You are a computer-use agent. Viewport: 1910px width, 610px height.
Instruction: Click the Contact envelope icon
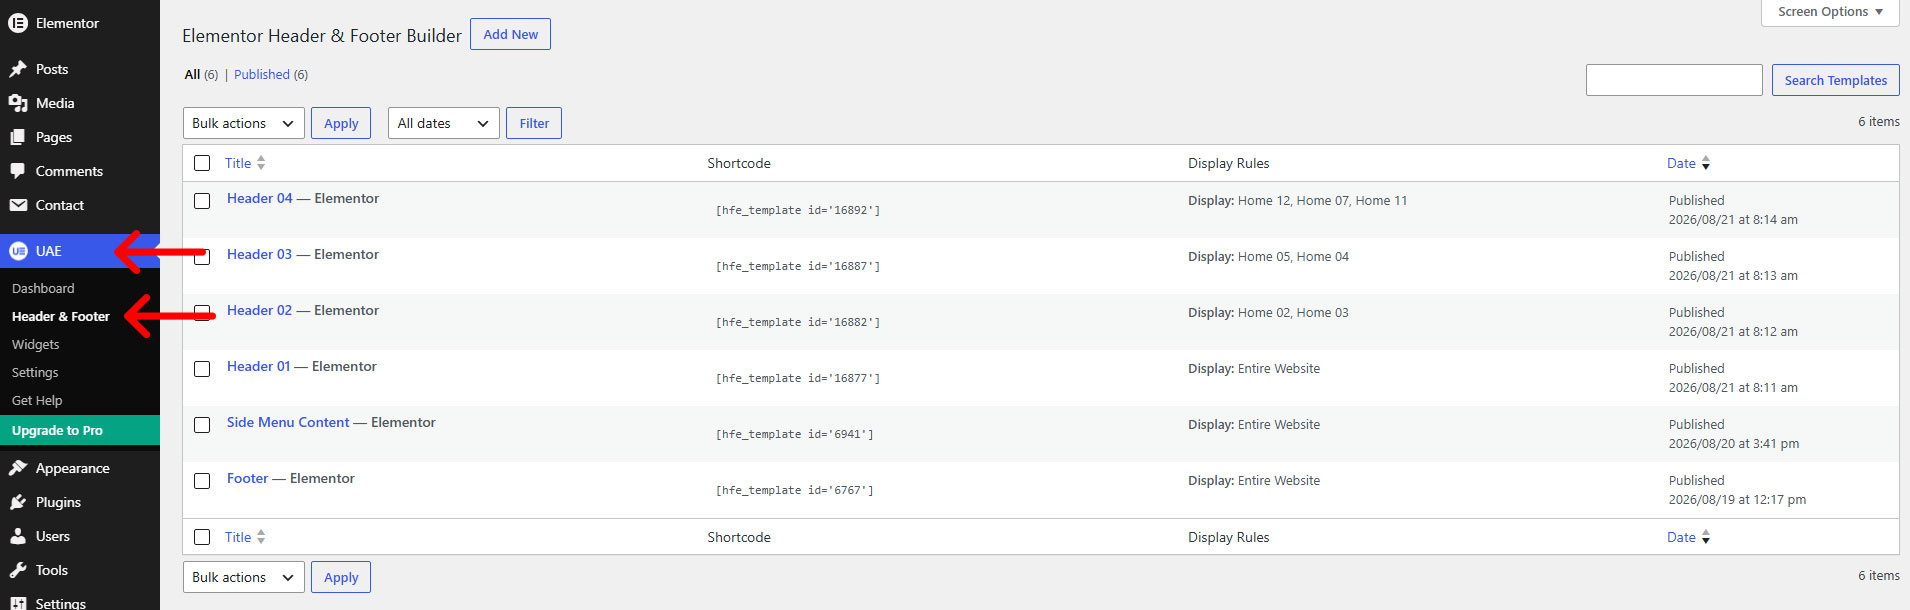point(18,205)
